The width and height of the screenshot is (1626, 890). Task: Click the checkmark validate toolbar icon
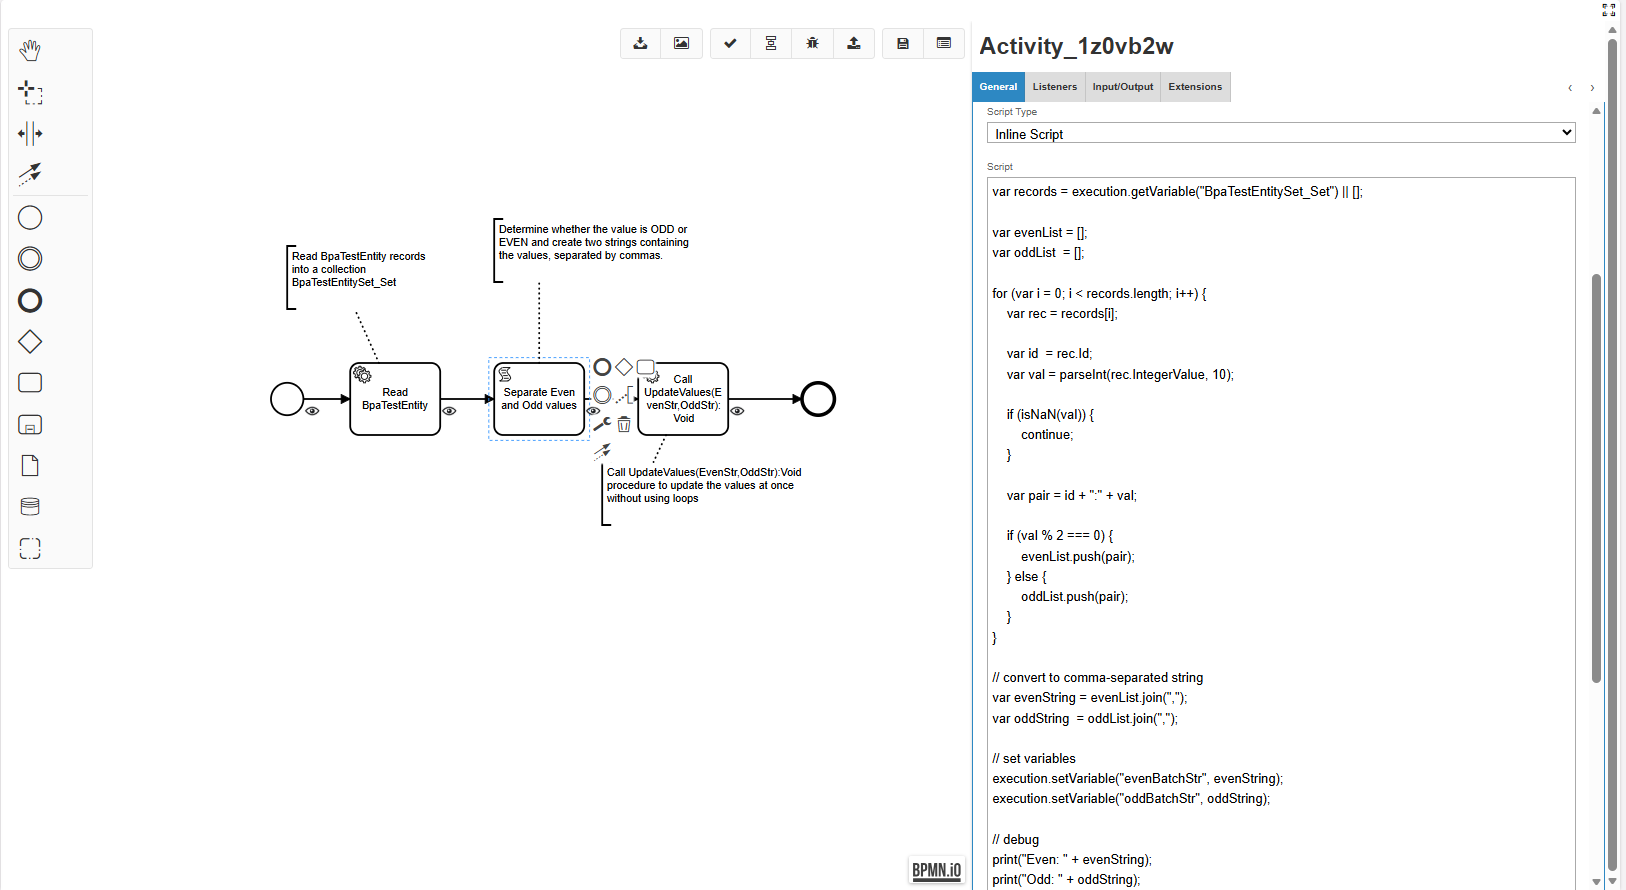tap(731, 43)
